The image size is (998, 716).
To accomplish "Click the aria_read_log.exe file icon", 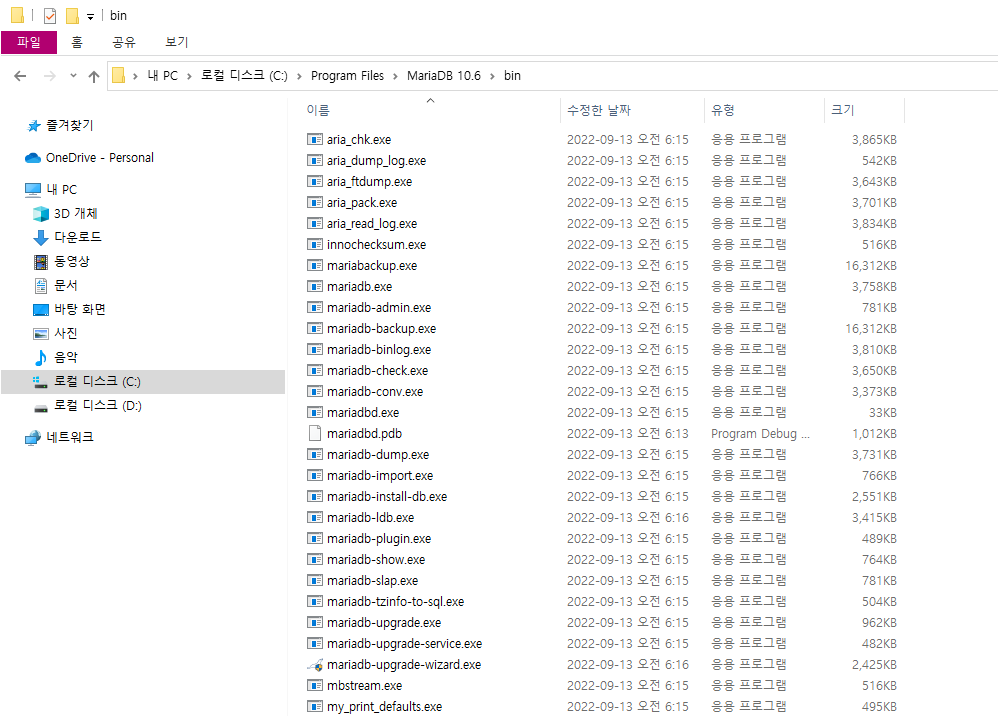I will 314,223.
